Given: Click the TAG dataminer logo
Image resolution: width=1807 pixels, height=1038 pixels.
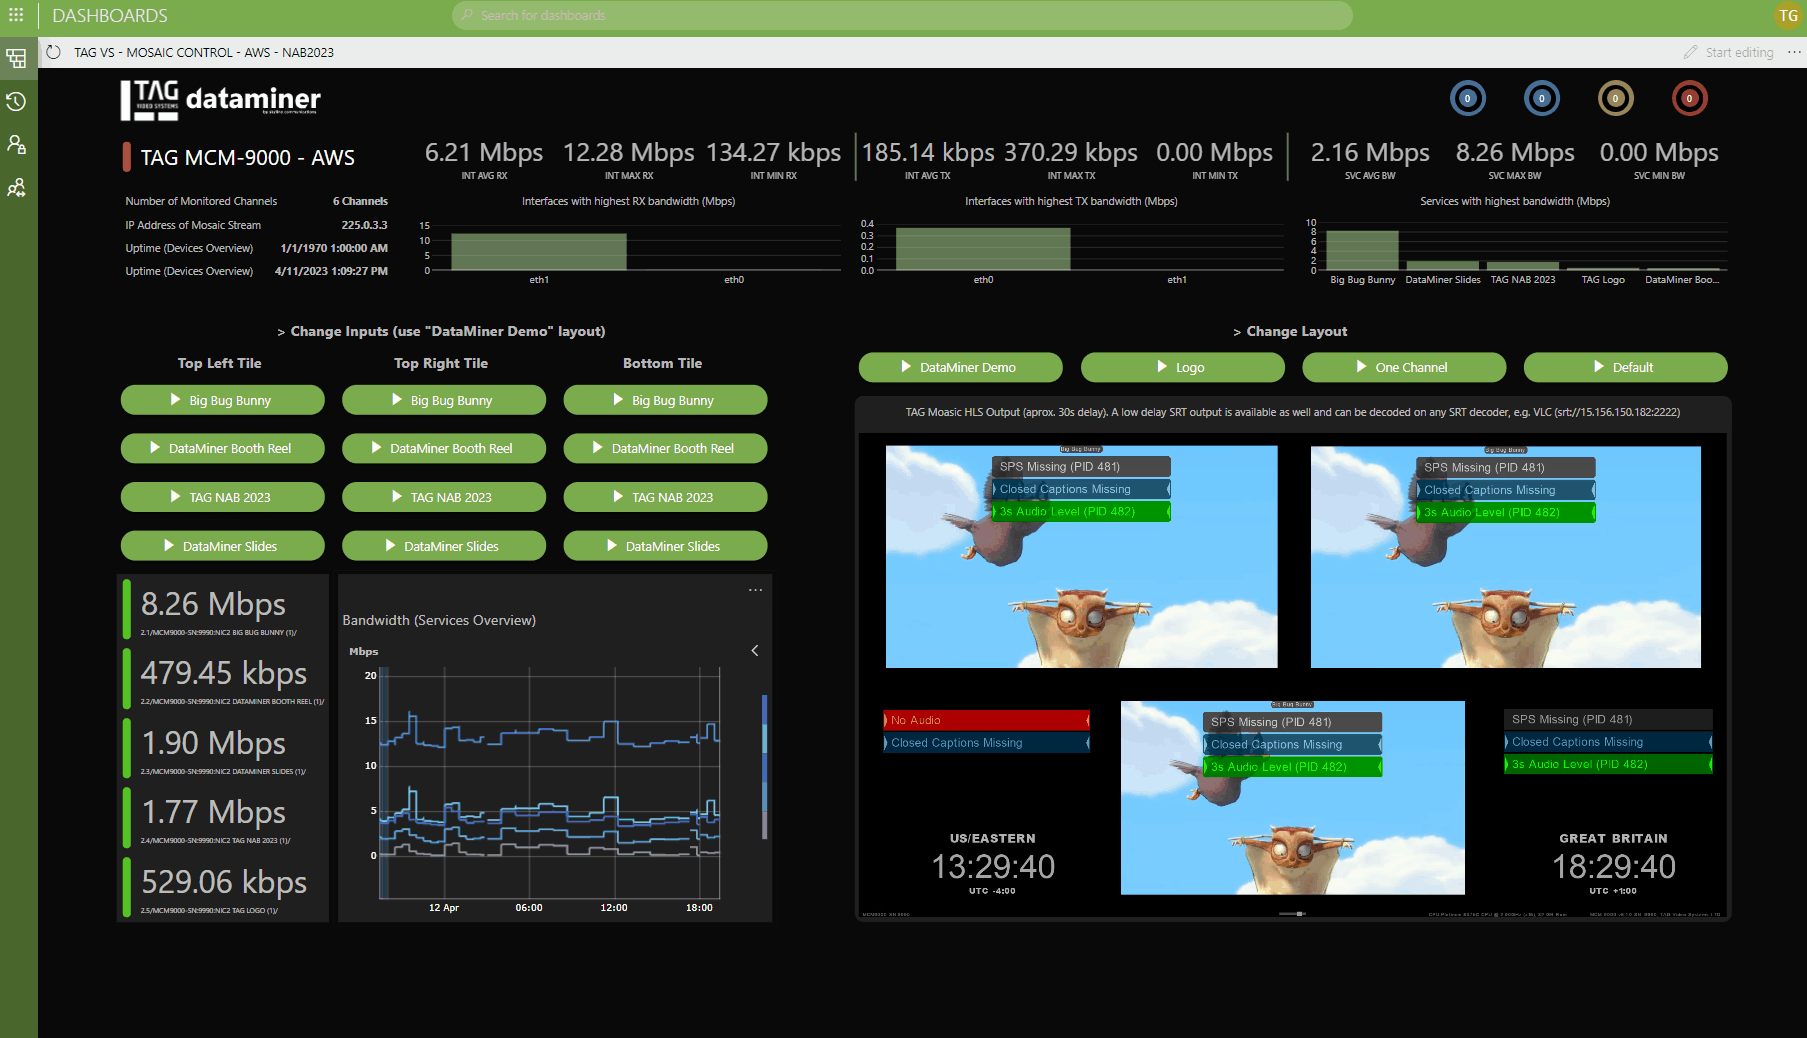Looking at the screenshot, I should 220,100.
